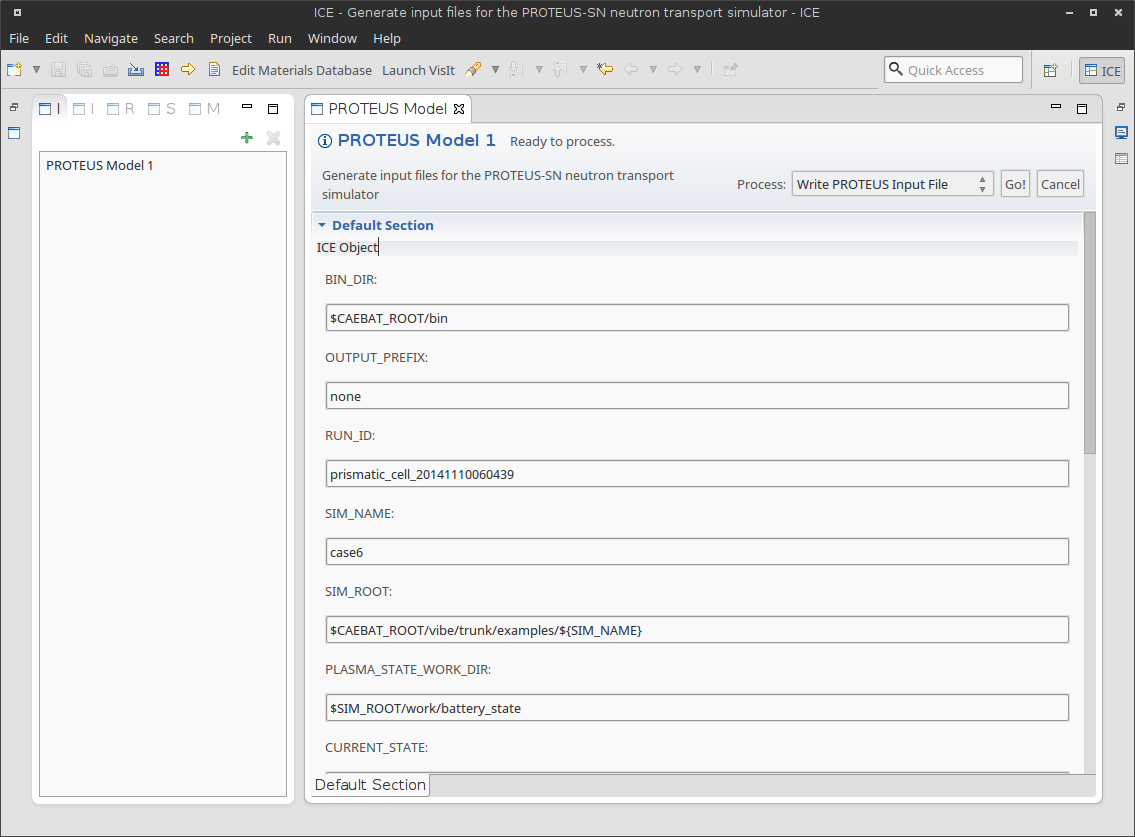Open the Run menu

point(279,38)
